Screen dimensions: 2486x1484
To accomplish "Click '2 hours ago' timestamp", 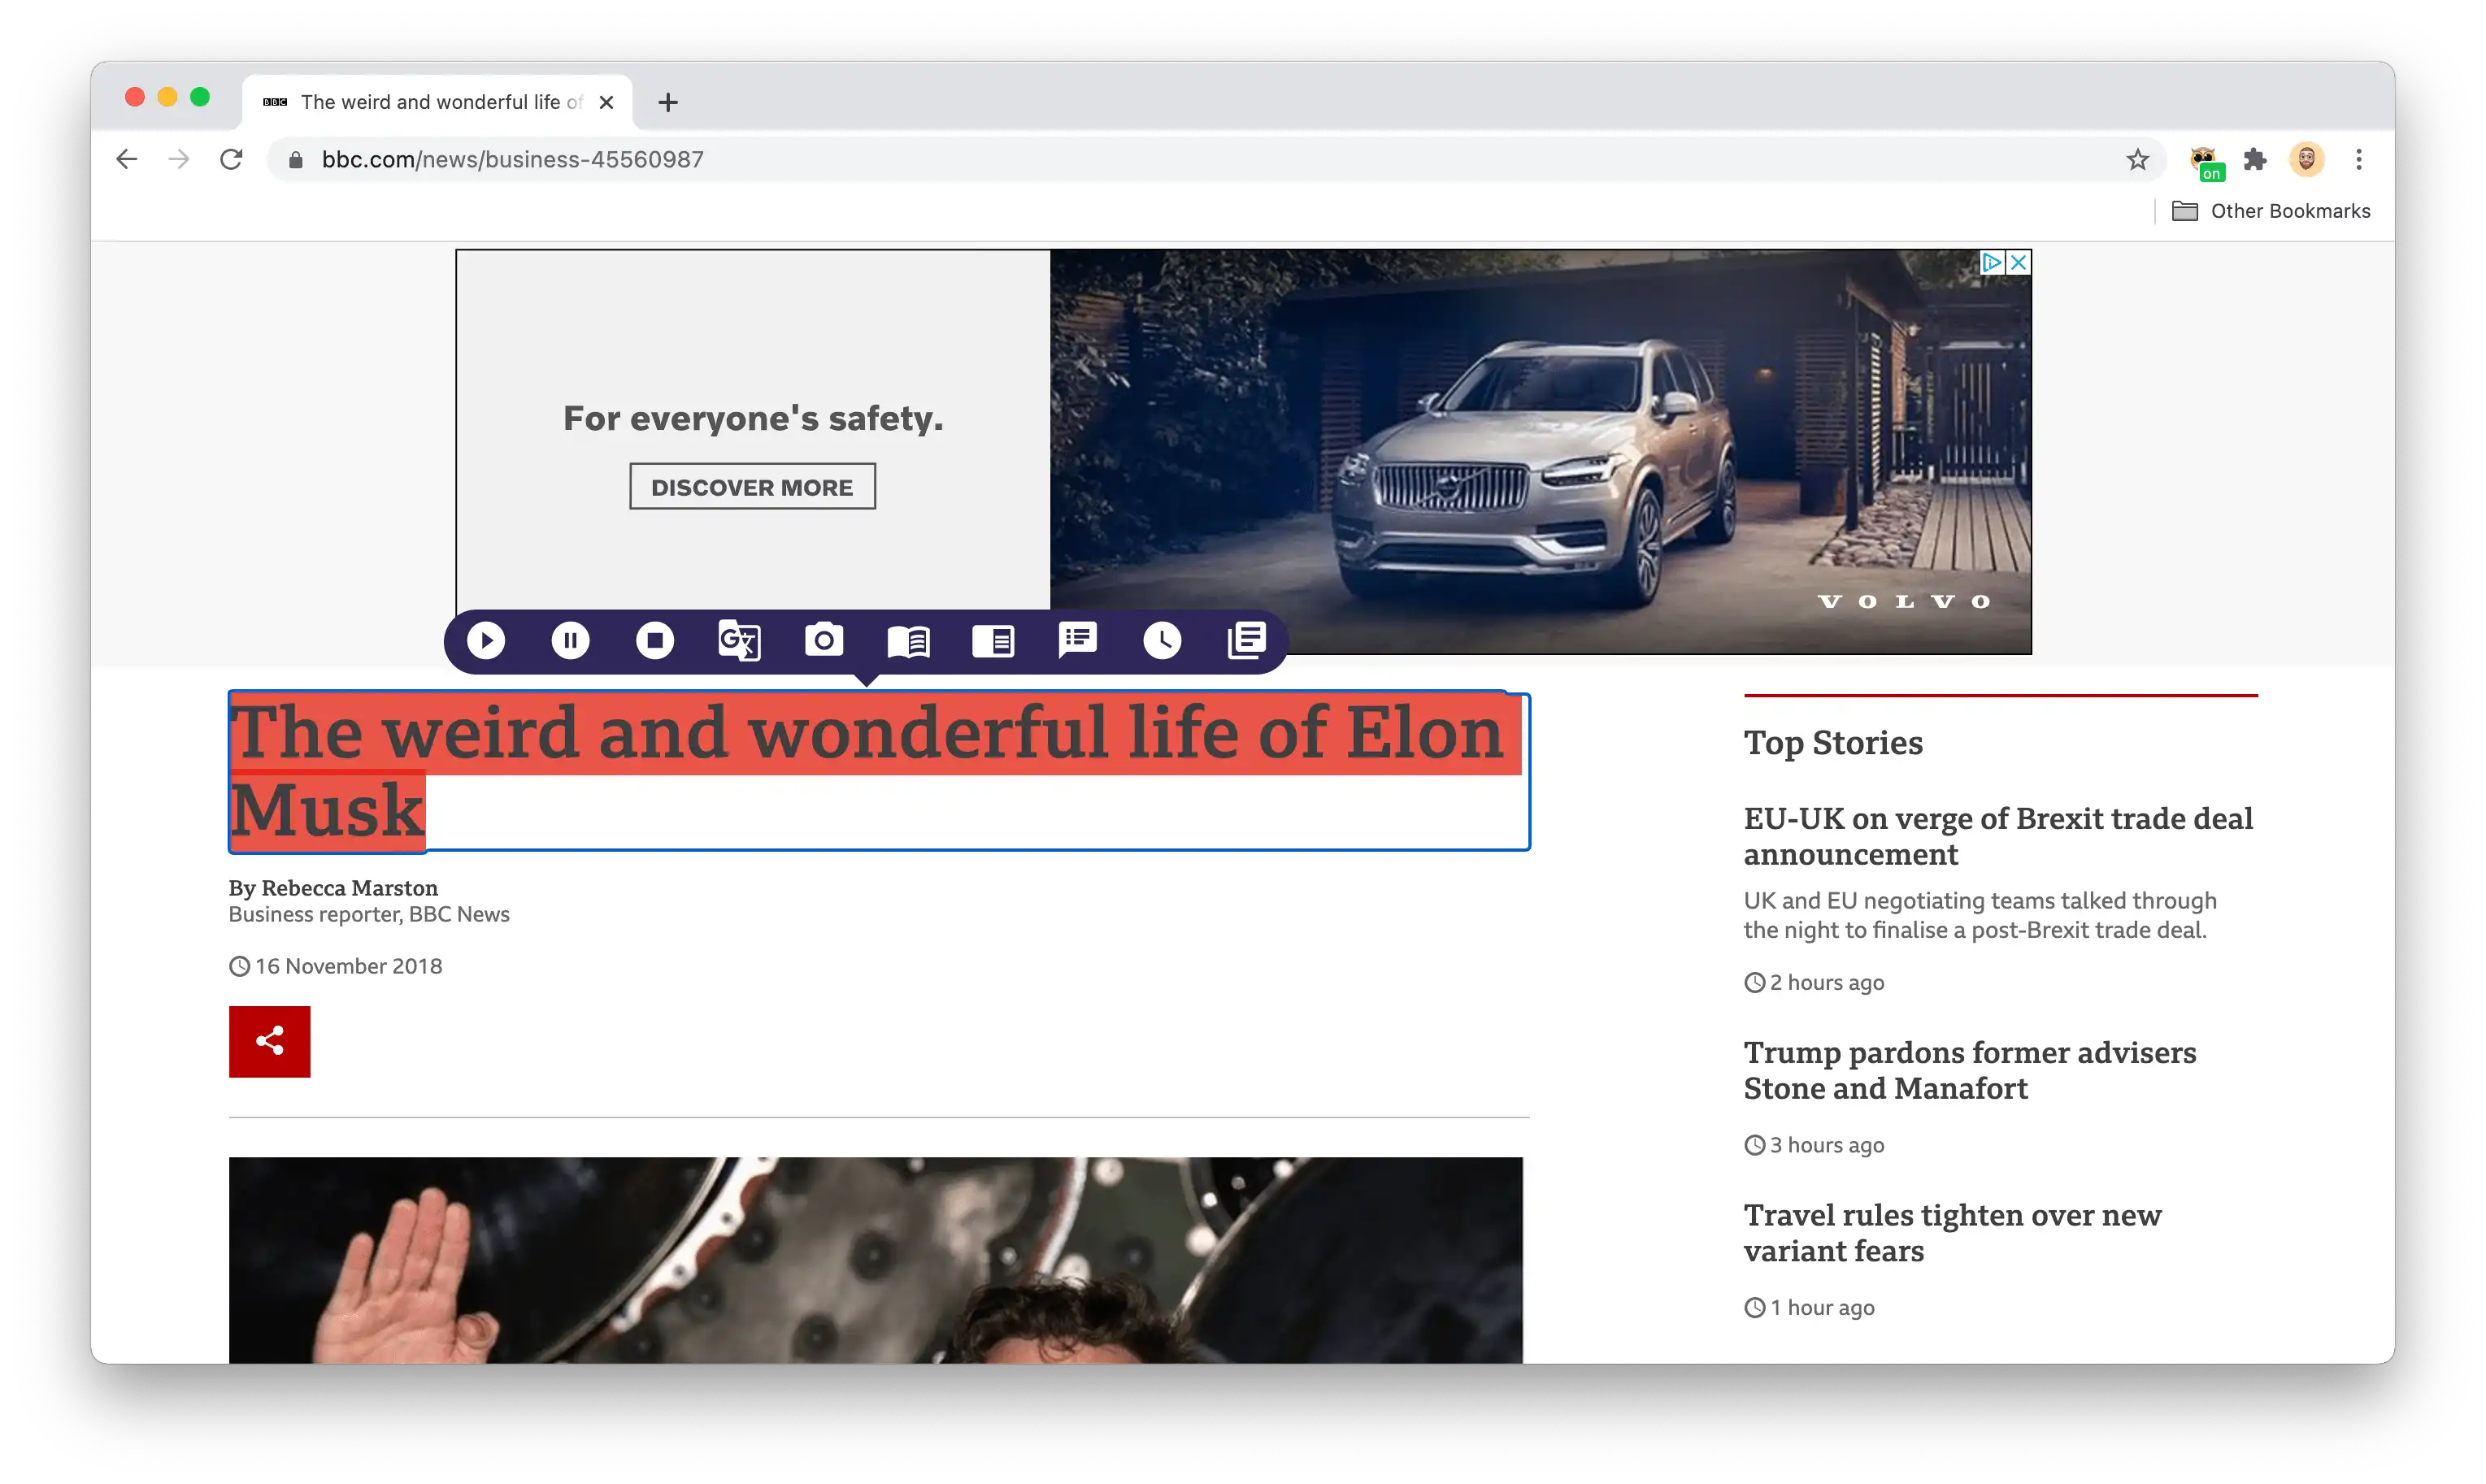I will [x=1826, y=982].
